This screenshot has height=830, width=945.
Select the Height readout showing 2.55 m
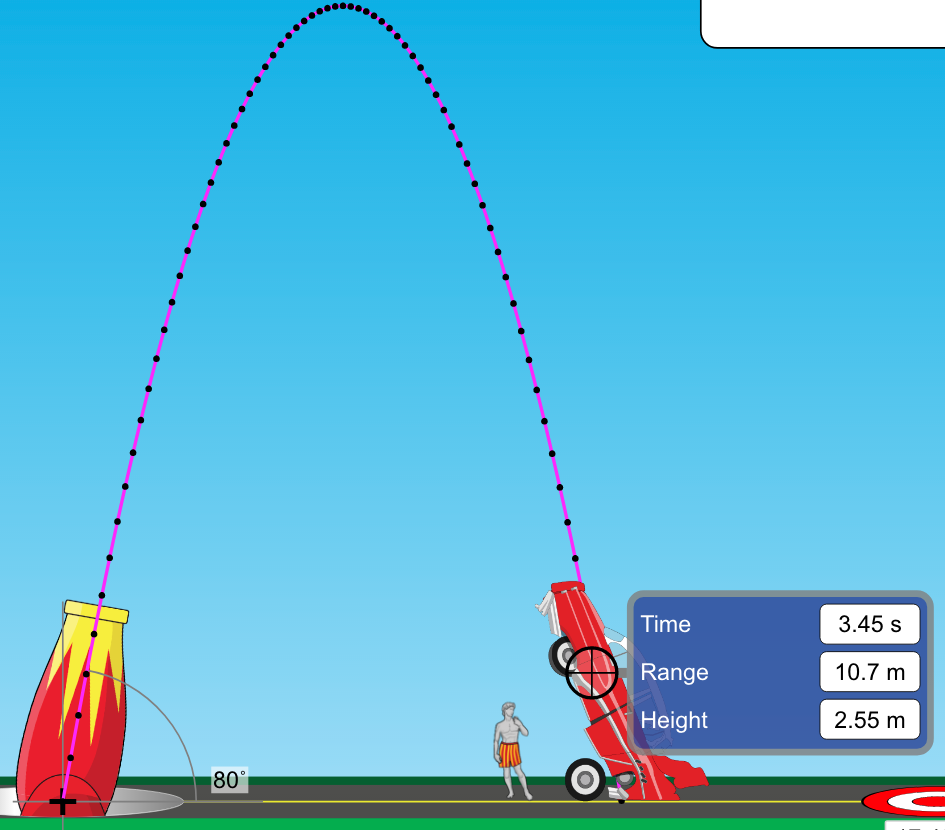tap(868, 719)
